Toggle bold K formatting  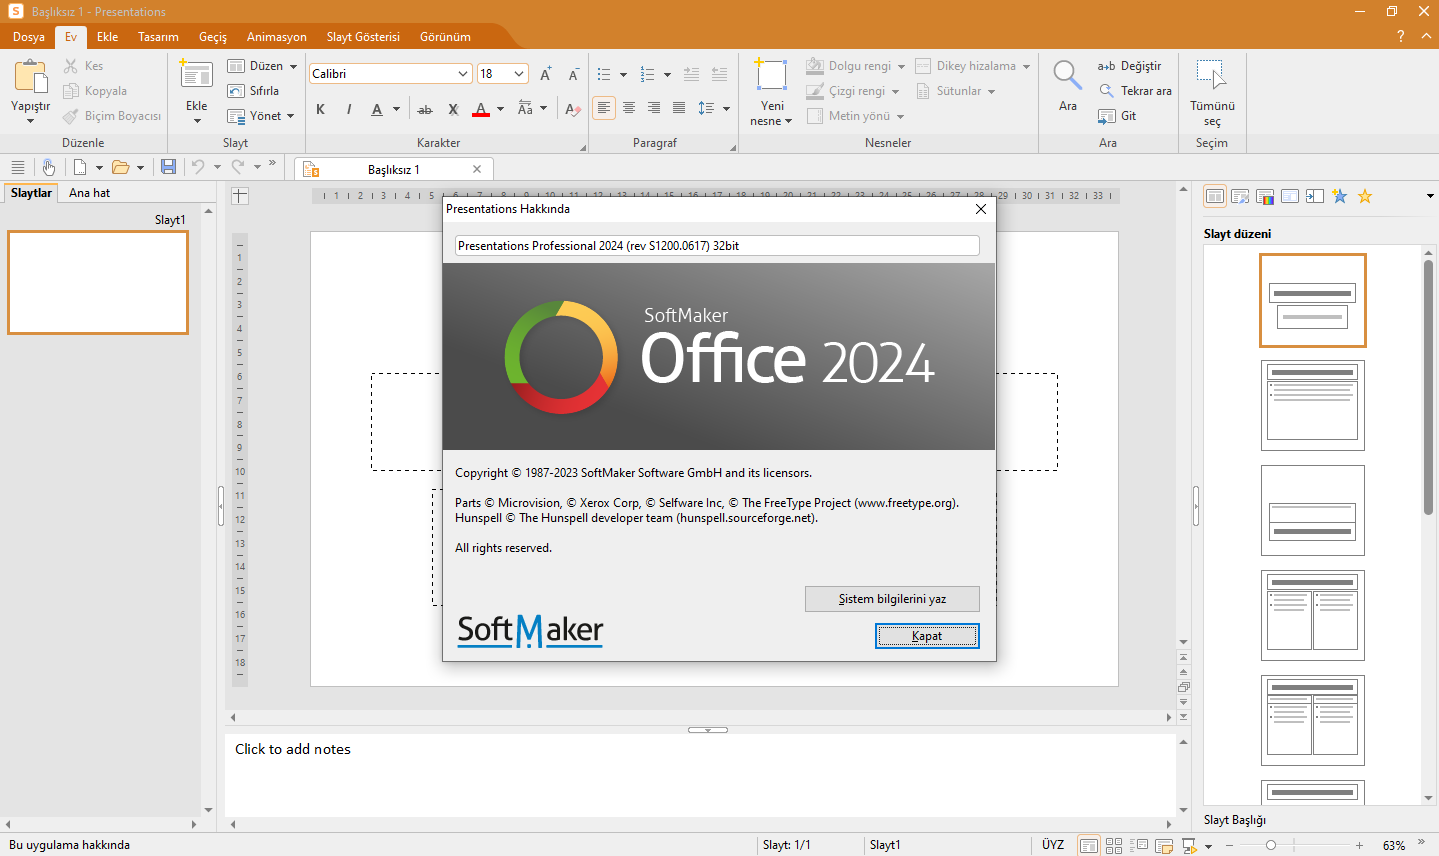pos(321,109)
